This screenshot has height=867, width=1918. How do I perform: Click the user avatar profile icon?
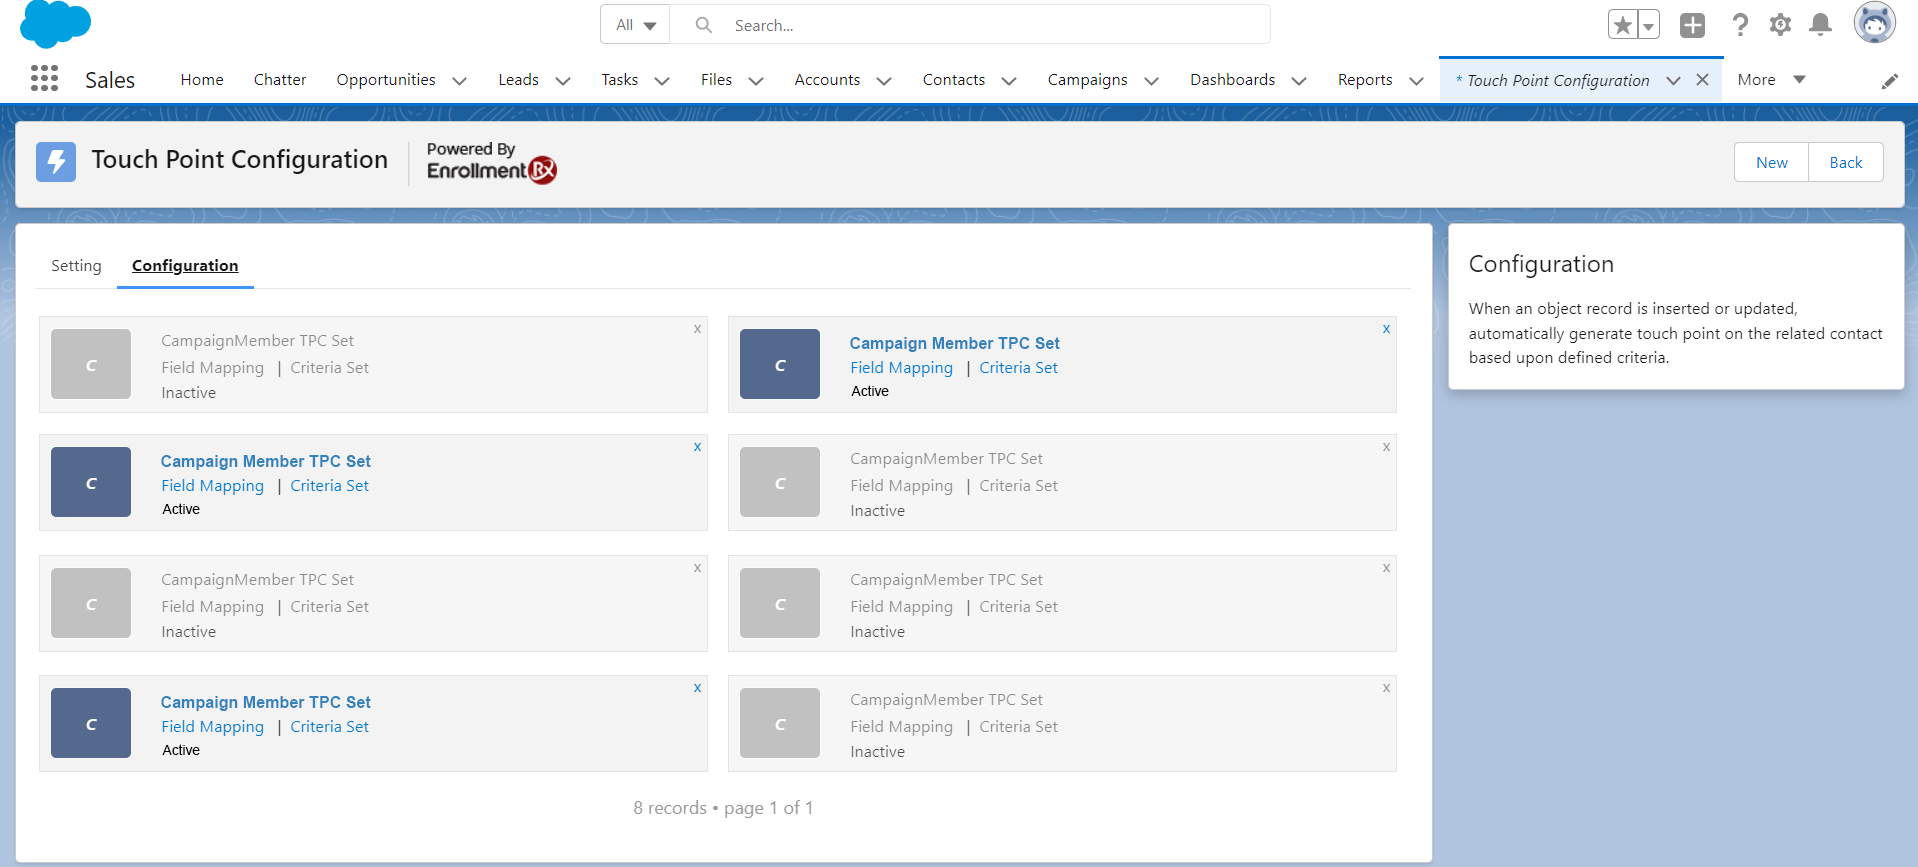[x=1874, y=23]
